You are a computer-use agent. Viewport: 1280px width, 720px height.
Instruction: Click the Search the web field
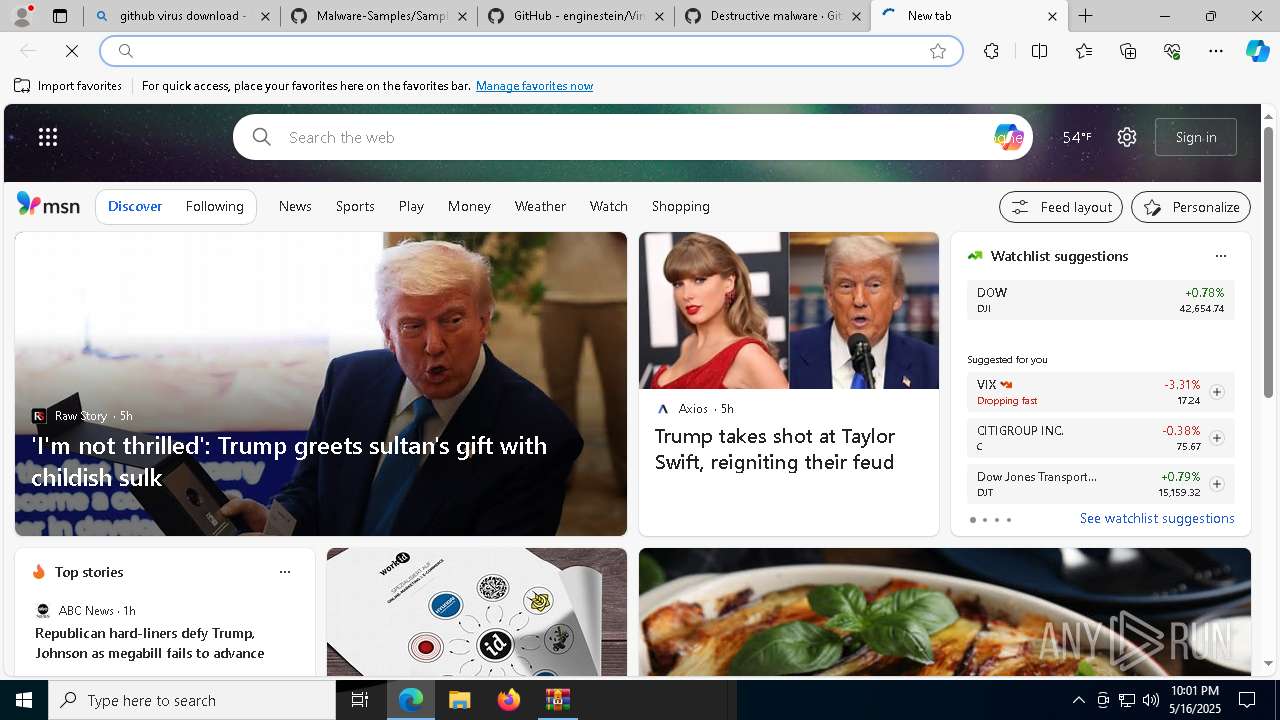point(632,137)
